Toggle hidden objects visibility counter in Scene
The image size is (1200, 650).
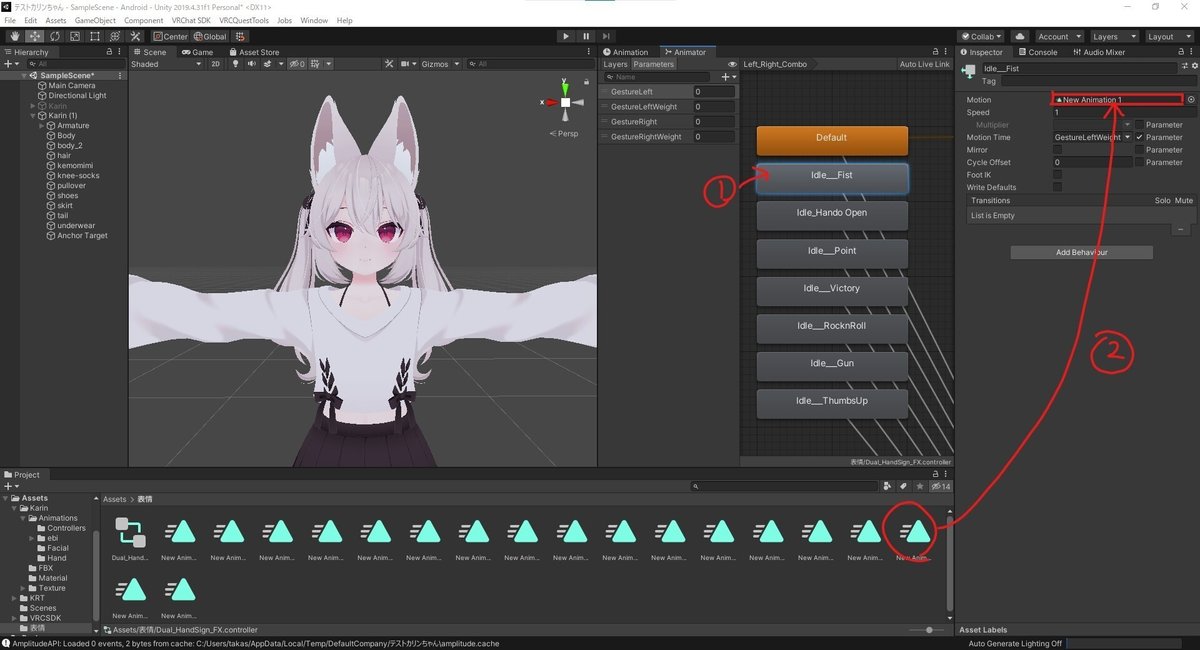(296, 64)
